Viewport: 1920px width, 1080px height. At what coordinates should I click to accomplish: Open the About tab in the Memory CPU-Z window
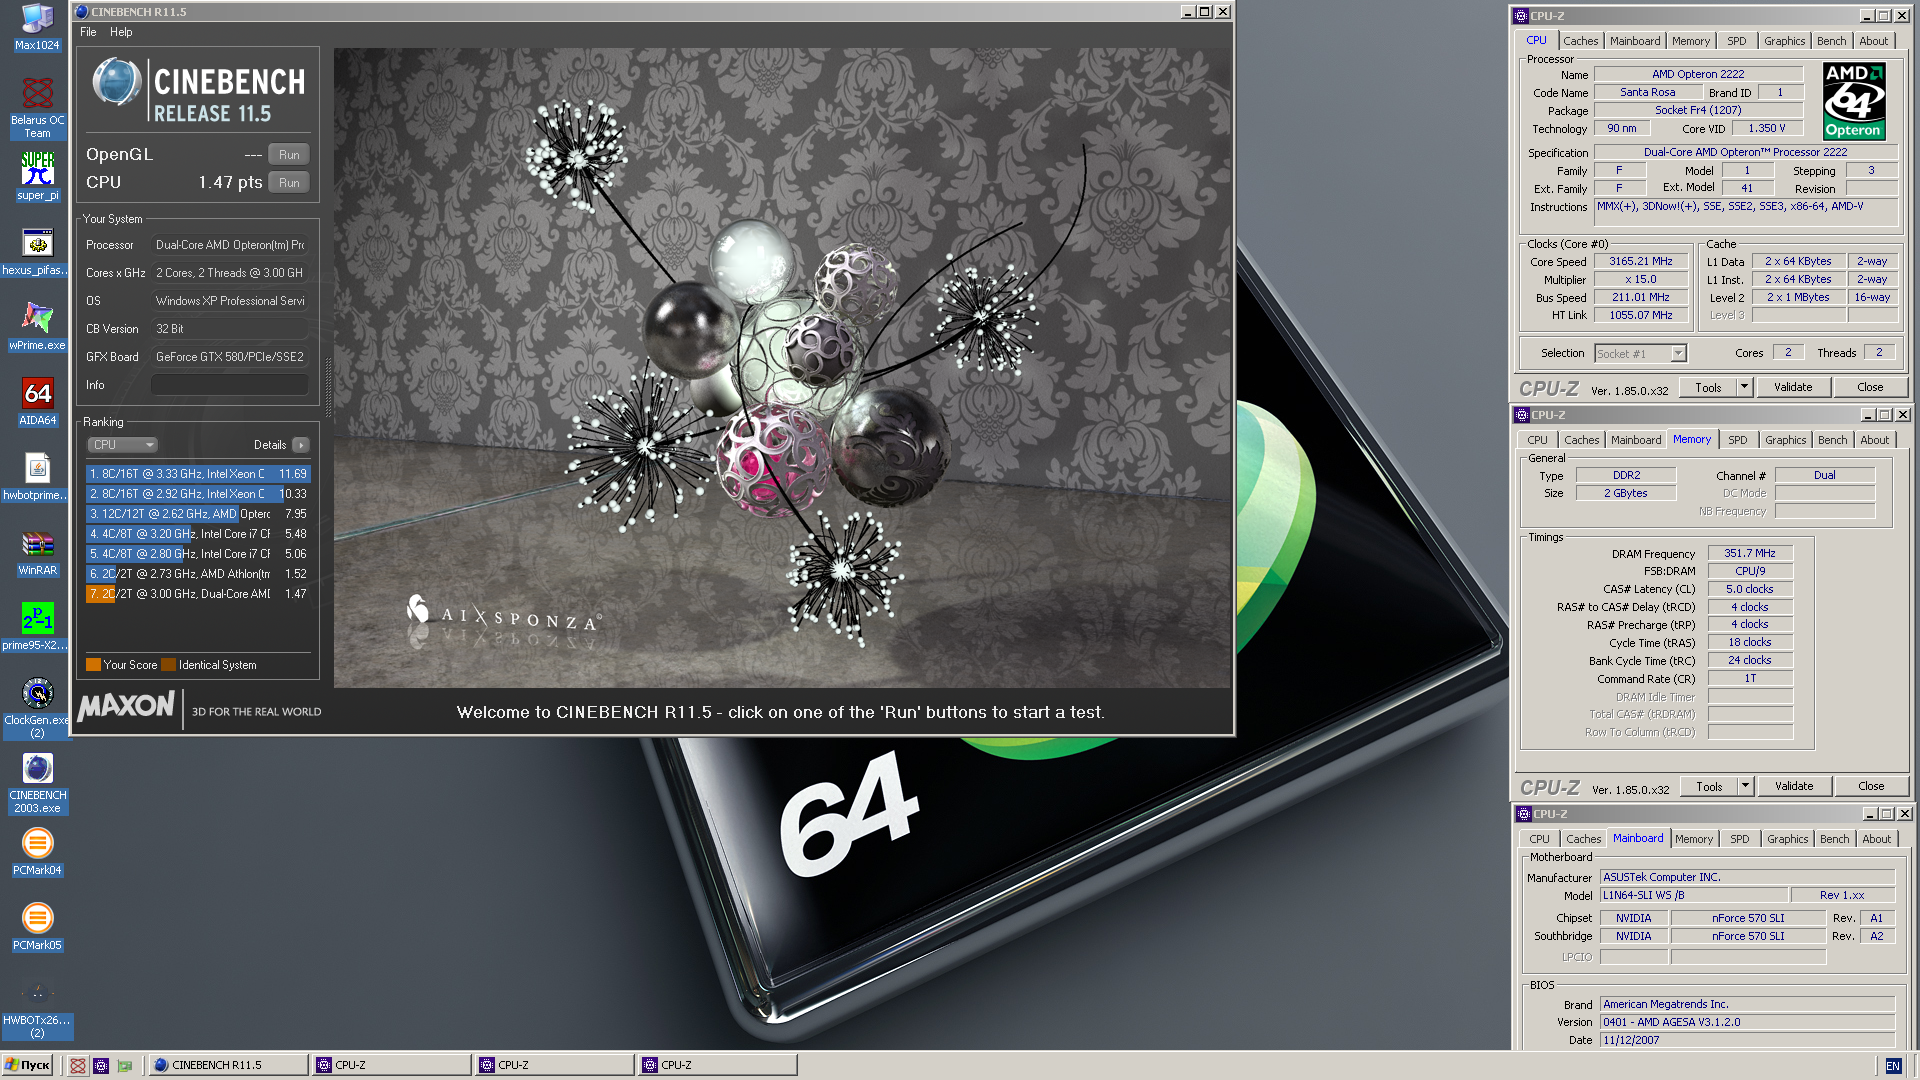click(1874, 440)
